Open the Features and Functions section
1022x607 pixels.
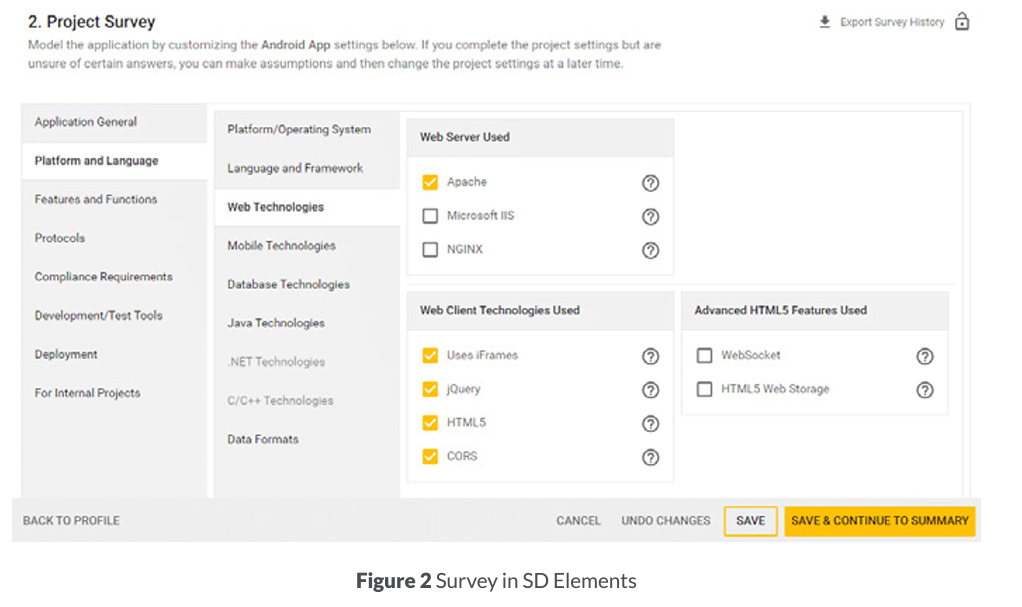[x=114, y=200]
